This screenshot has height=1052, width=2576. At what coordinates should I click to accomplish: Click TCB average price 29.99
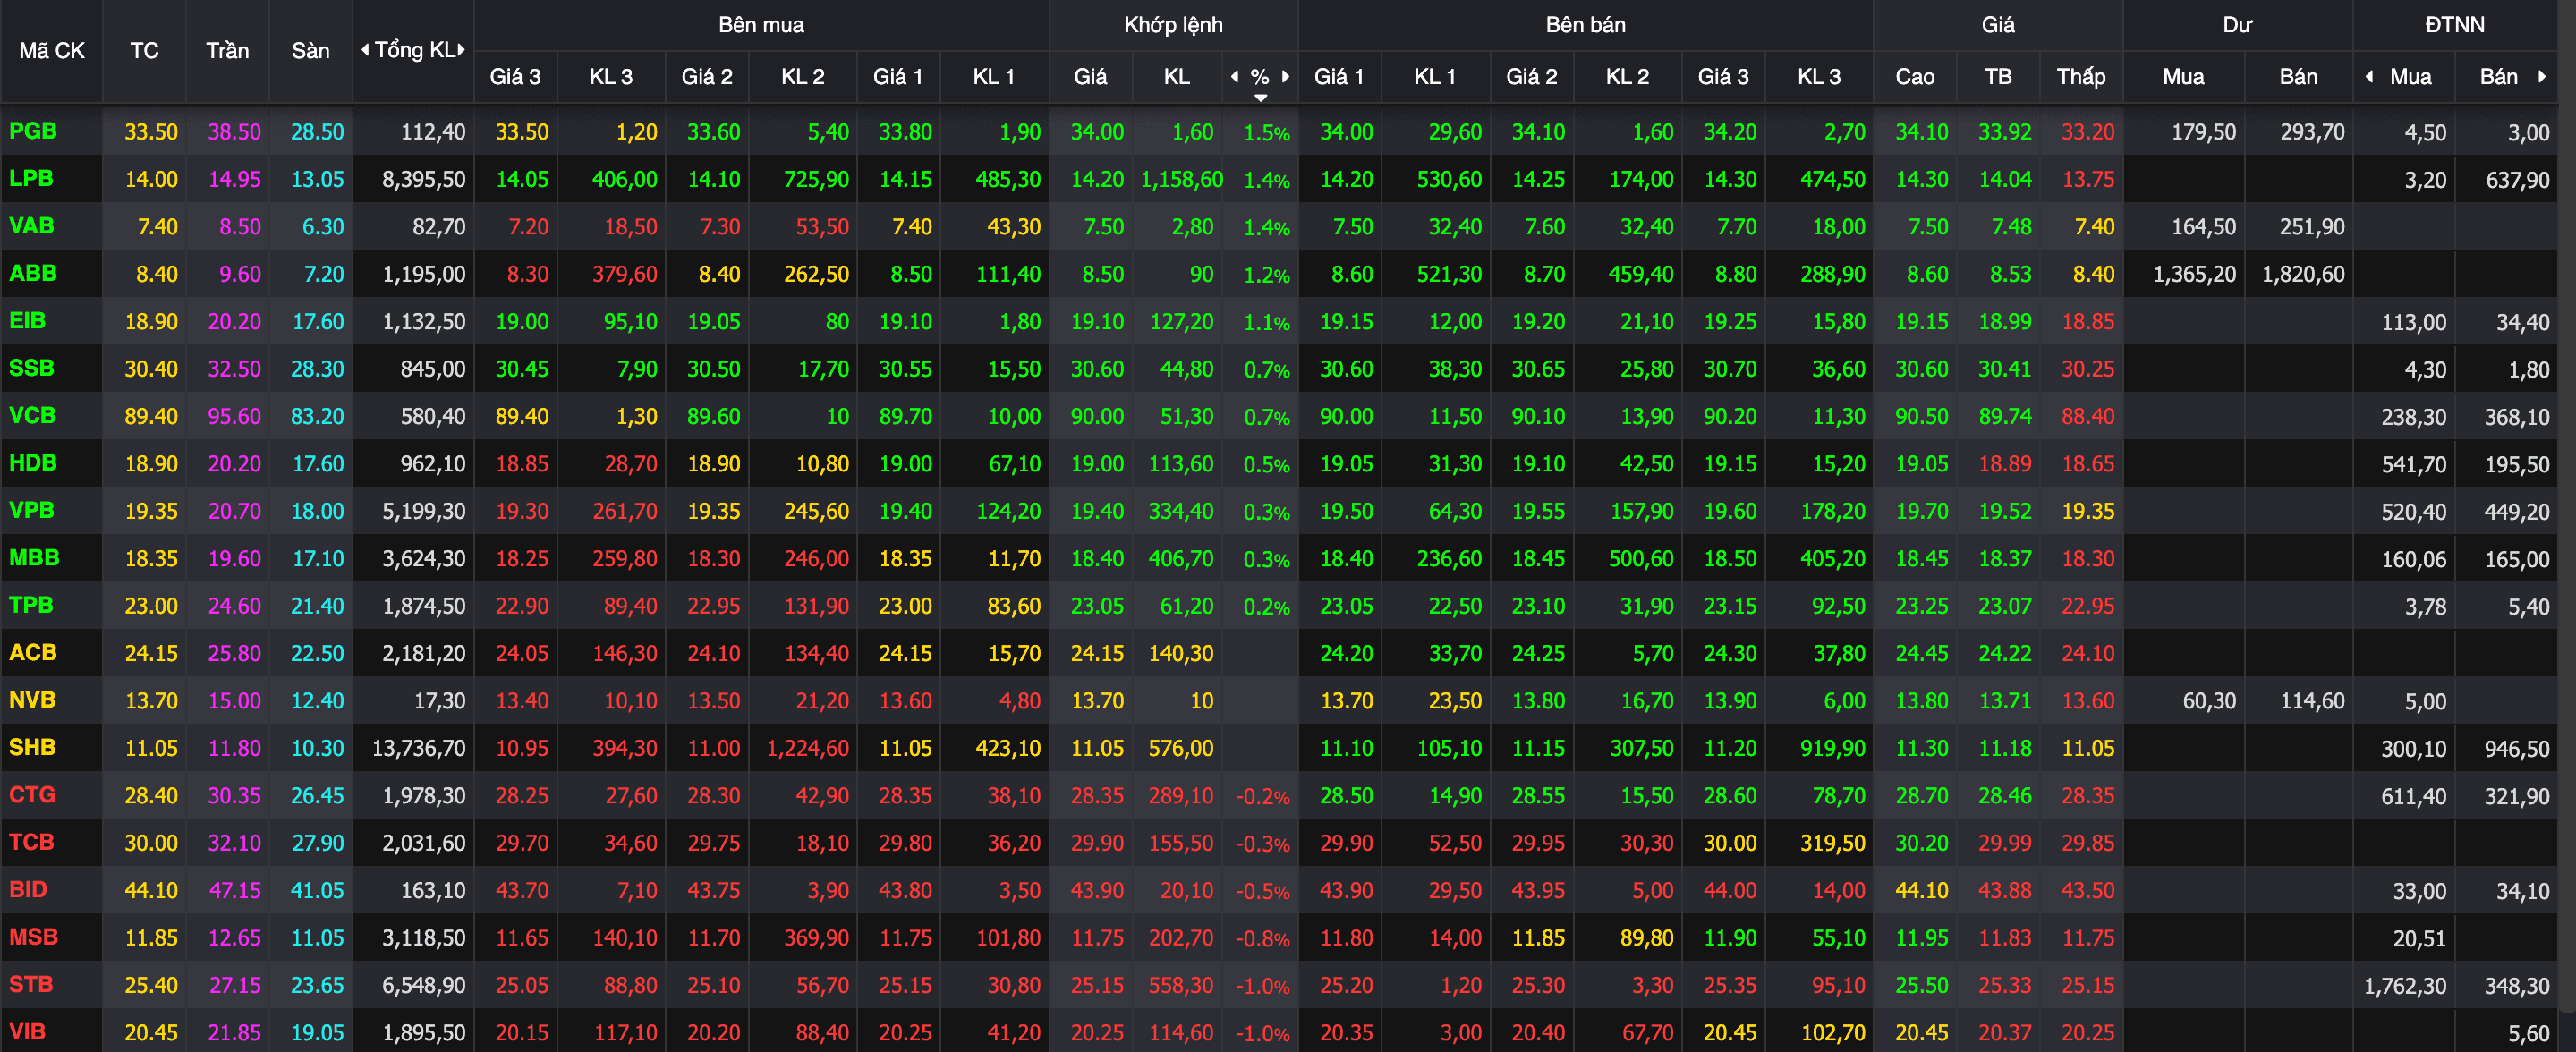pyautogui.click(x=2004, y=843)
